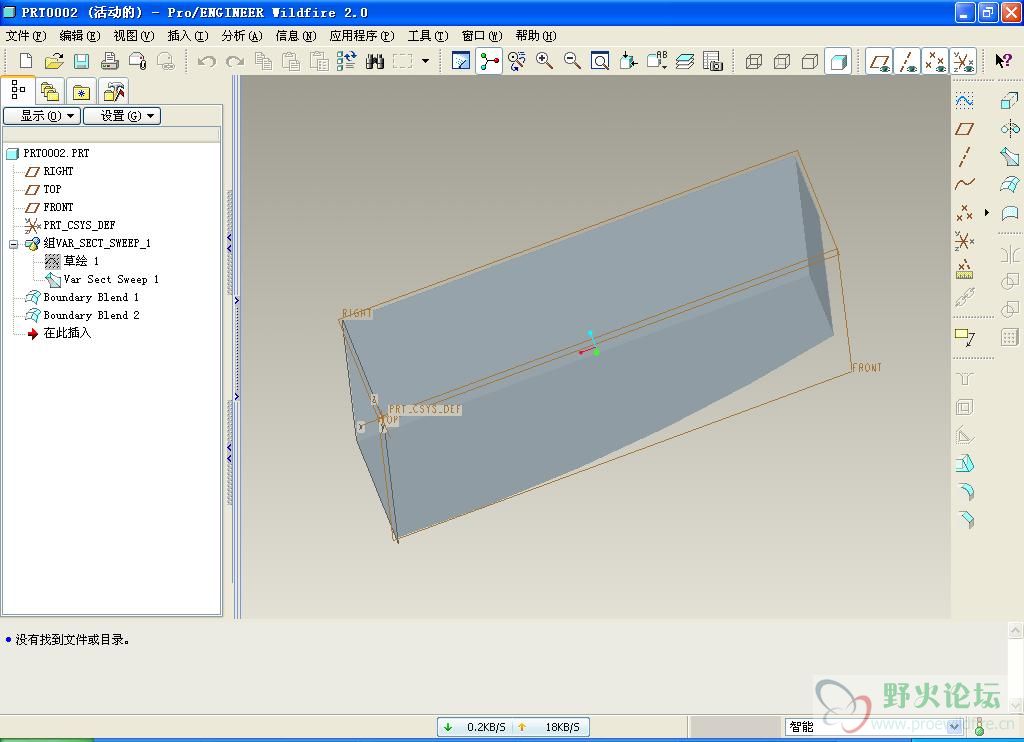Open the 文件 menu
Screen dimensions: 1024x742
[x=26, y=36]
